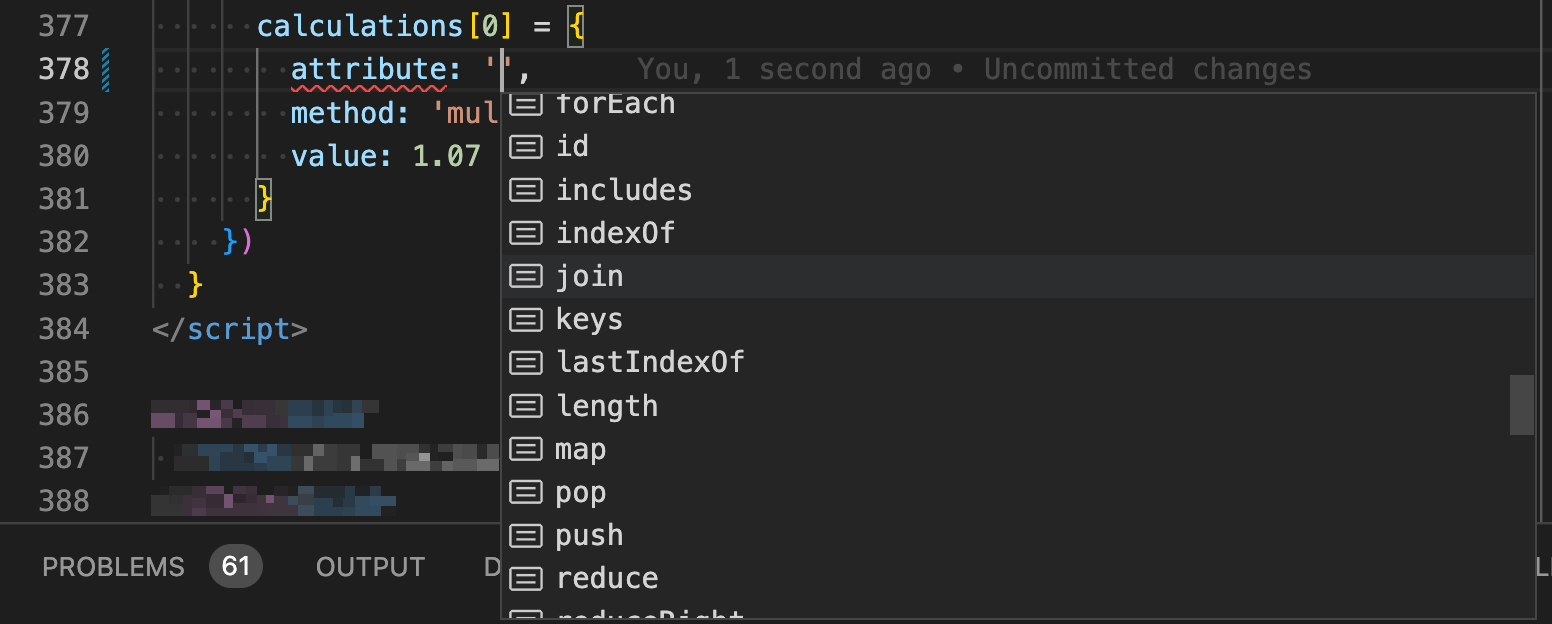
Task: Switch to the OUTPUT panel tab
Action: pyautogui.click(x=370, y=567)
